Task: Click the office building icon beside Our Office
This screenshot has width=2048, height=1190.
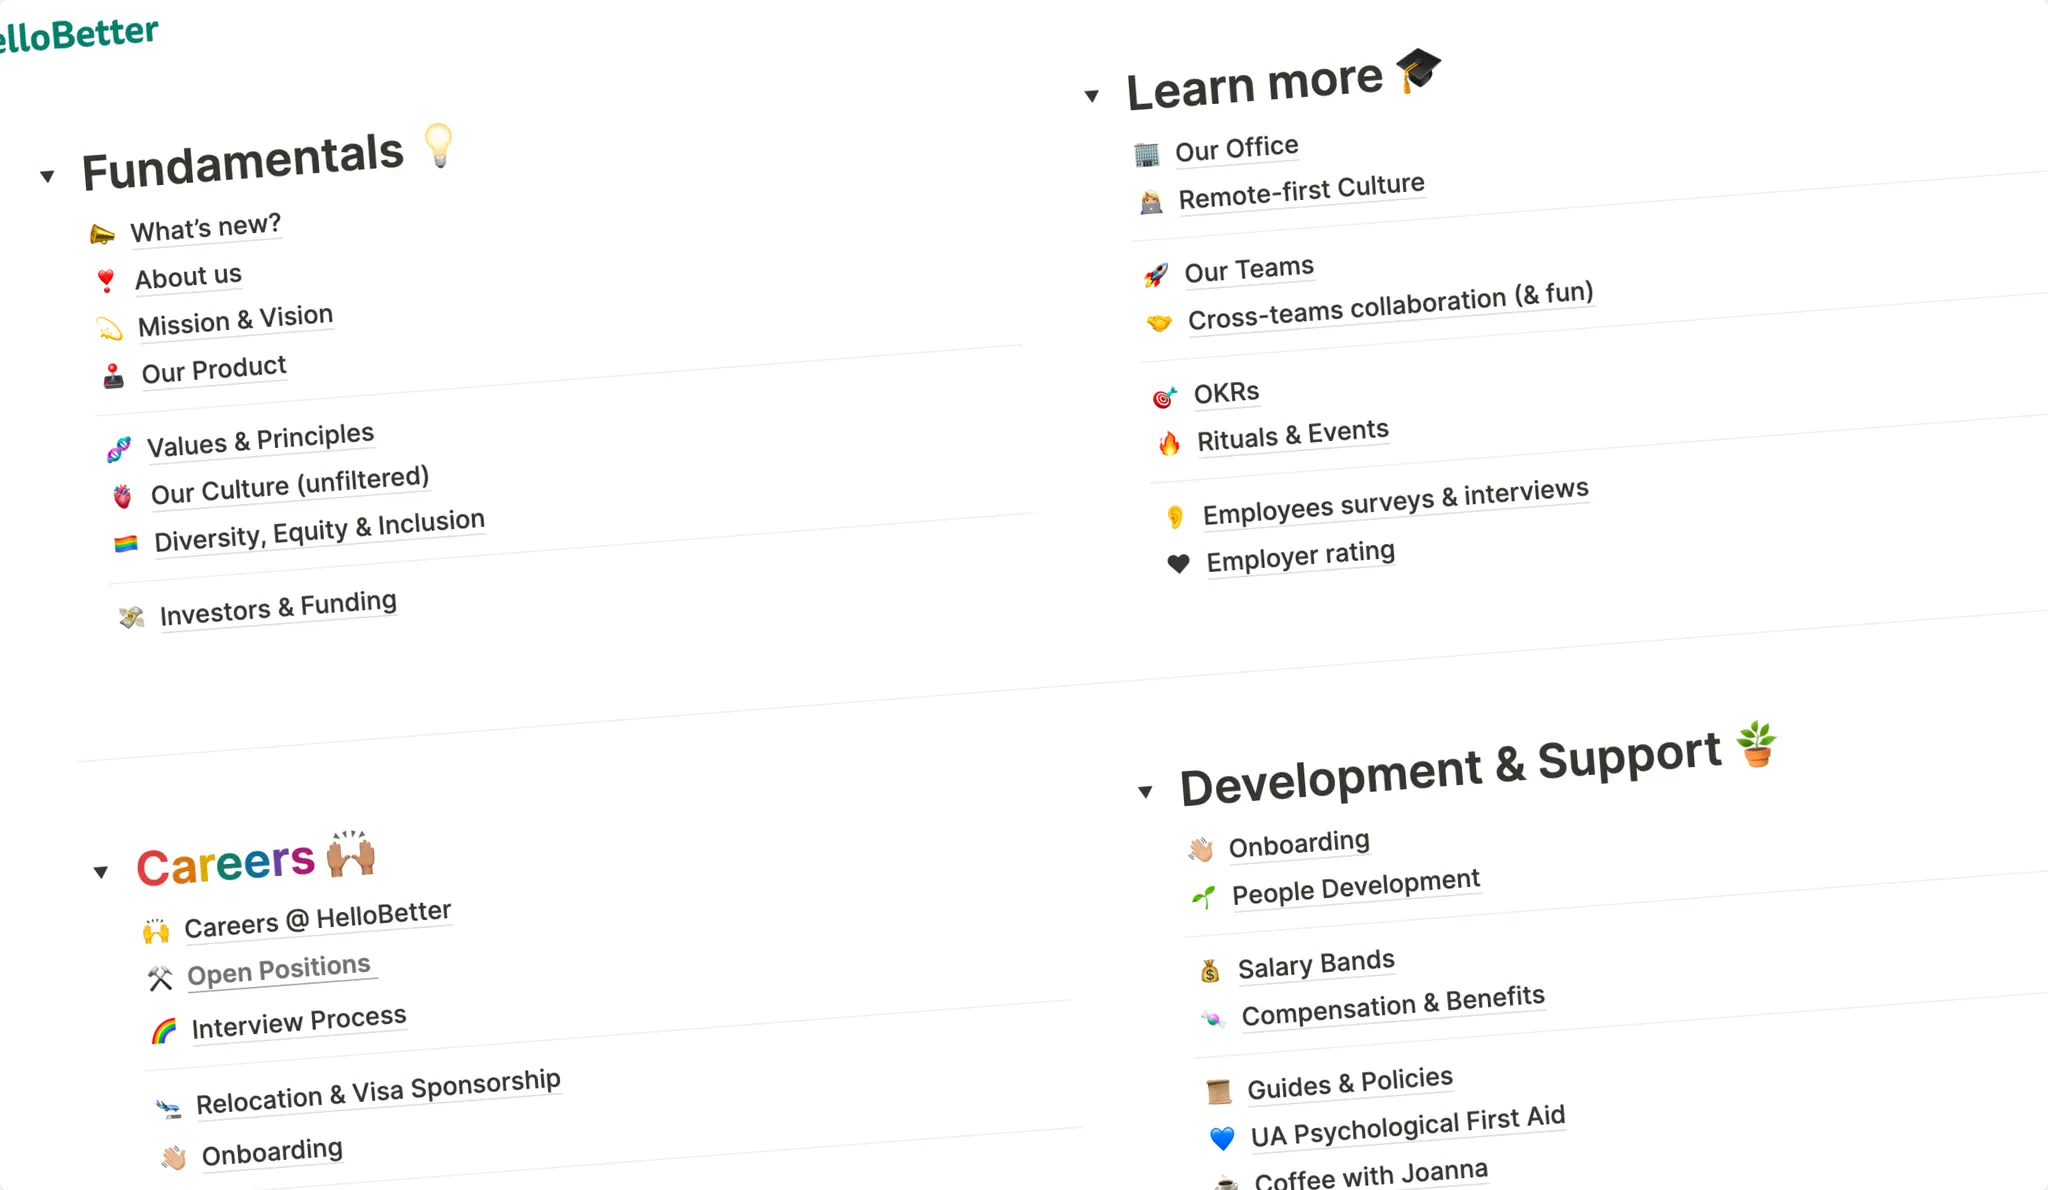Action: (x=1147, y=155)
